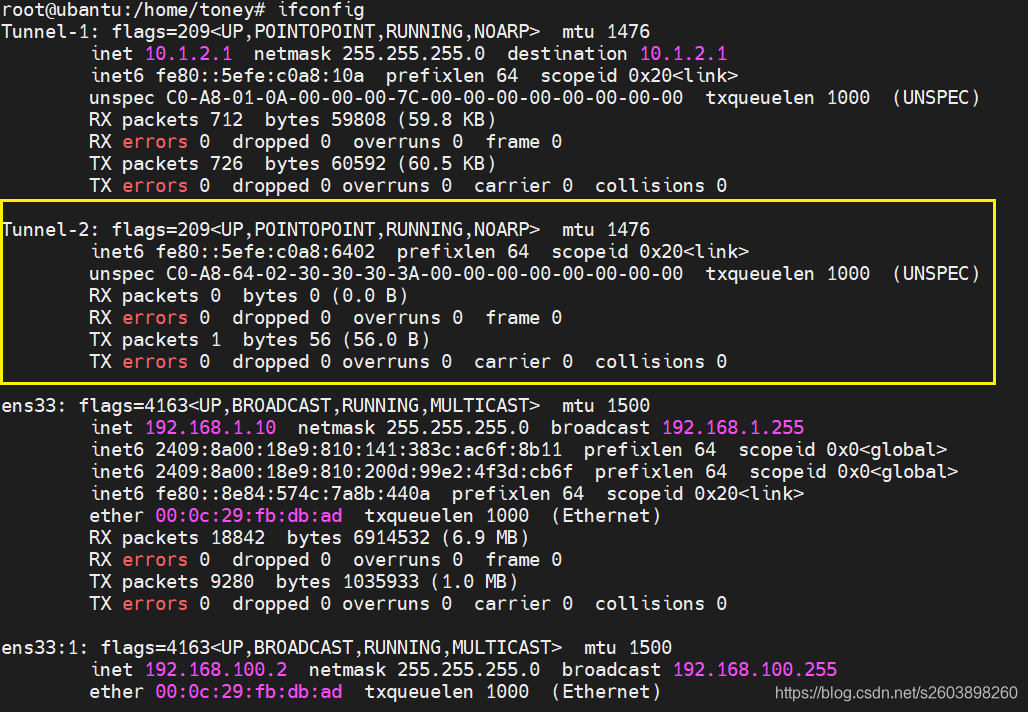Click 'bytes 0 (0.0 B)' in Tunnel-2
The width and height of the screenshot is (1028, 712).
coord(325,296)
